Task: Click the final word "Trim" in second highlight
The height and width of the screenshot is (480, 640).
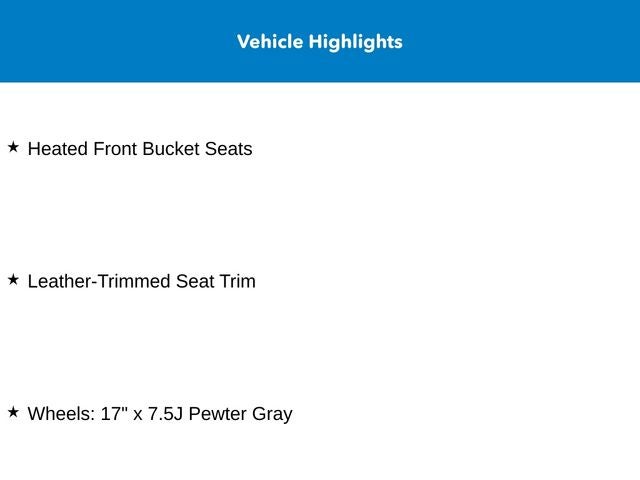Action: pyautogui.click(x=237, y=282)
